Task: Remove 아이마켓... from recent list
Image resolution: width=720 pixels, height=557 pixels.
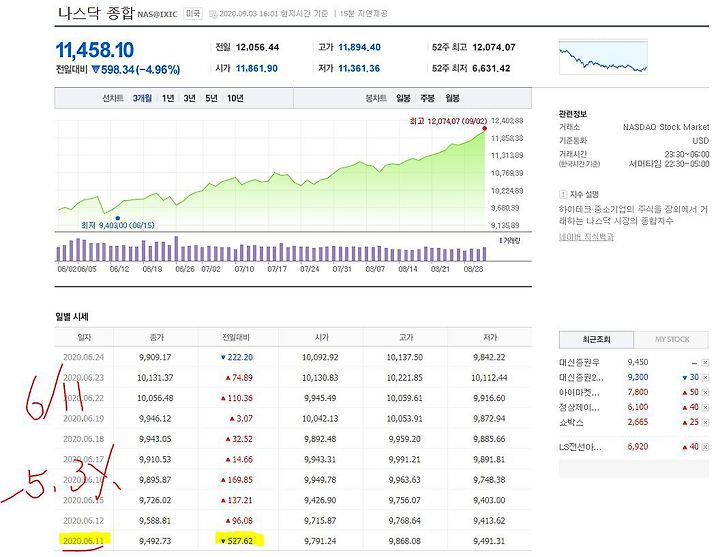Action: (705, 393)
